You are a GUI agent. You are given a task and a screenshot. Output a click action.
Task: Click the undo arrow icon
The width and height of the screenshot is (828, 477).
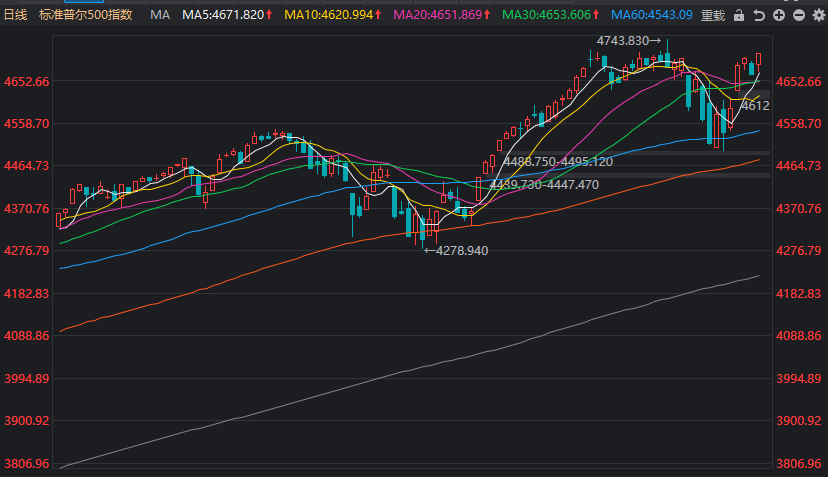point(759,16)
